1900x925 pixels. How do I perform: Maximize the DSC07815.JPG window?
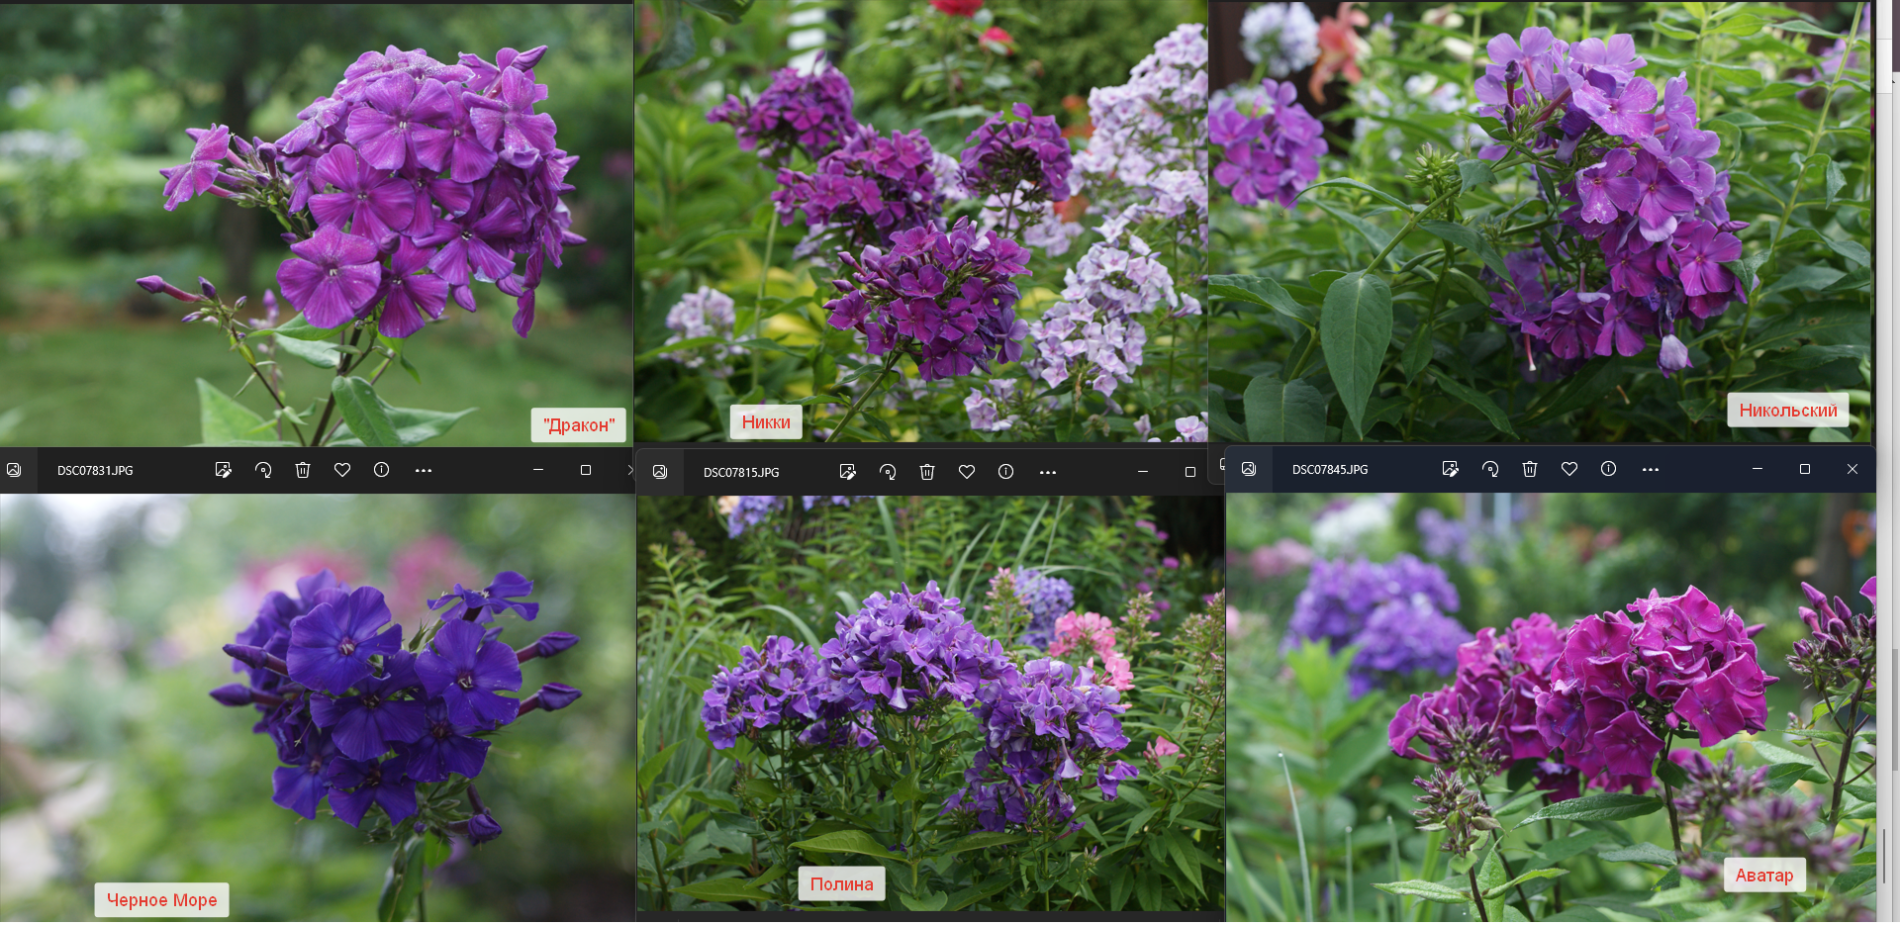(x=1190, y=472)
